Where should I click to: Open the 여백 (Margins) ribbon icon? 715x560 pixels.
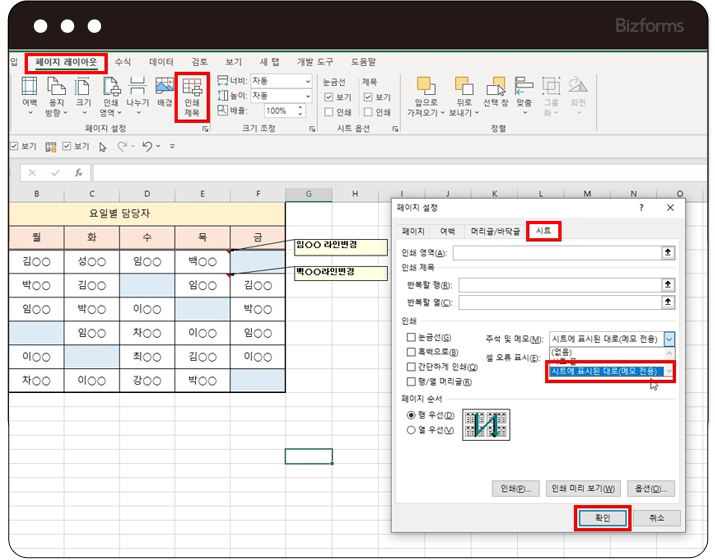29,96
